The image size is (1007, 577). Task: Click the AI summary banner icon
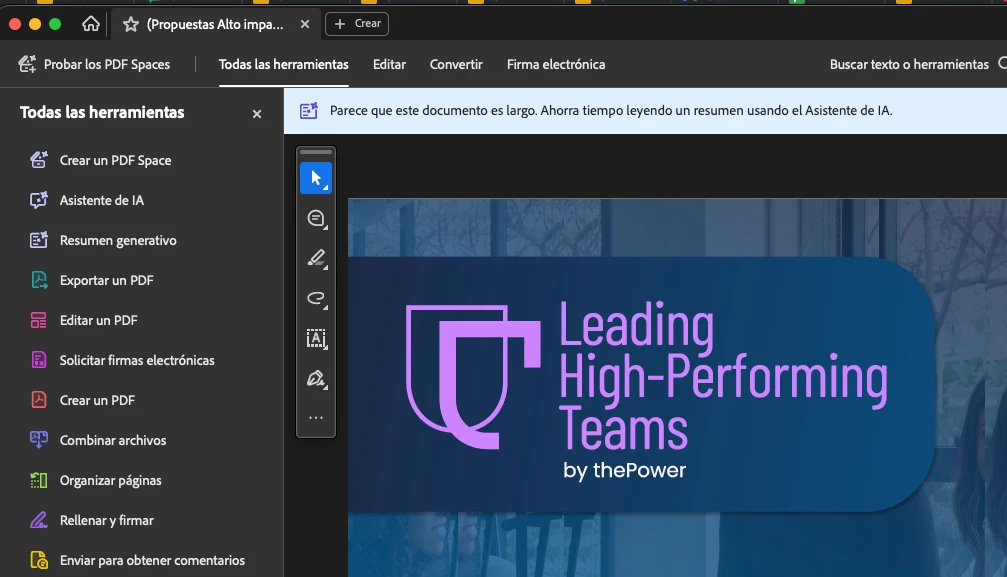[308, 111]
